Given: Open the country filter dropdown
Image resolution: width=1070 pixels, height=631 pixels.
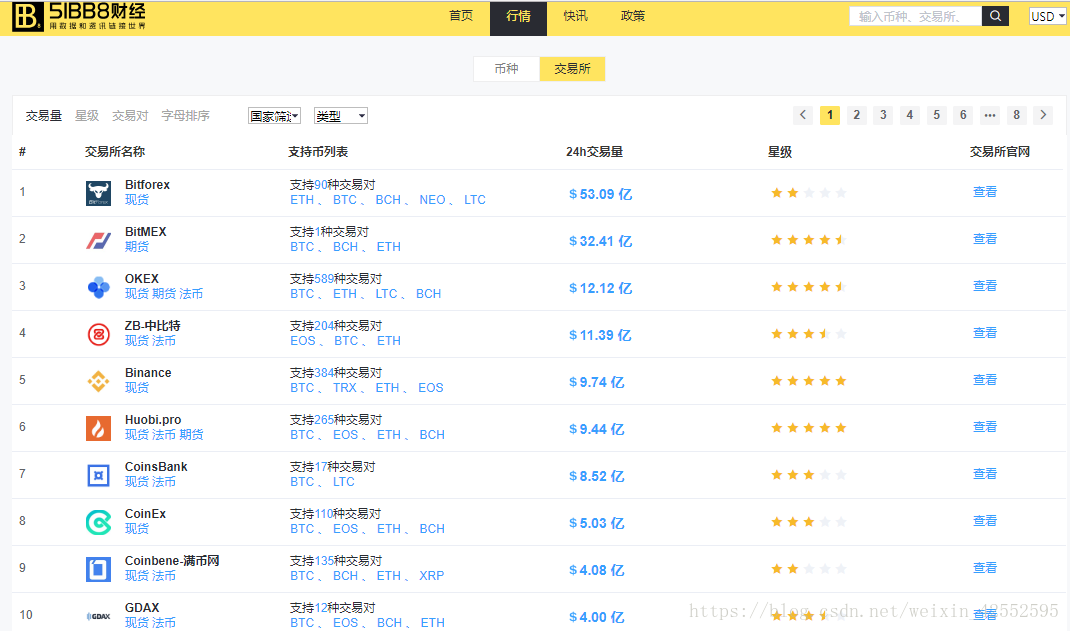Looking at the screenshot, I should coord(274,116).
